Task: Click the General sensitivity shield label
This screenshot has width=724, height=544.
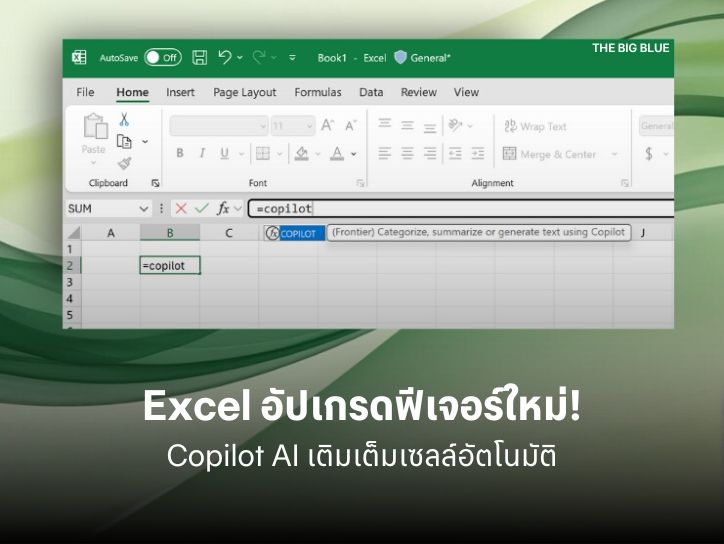Action: [x=422, y=58]
